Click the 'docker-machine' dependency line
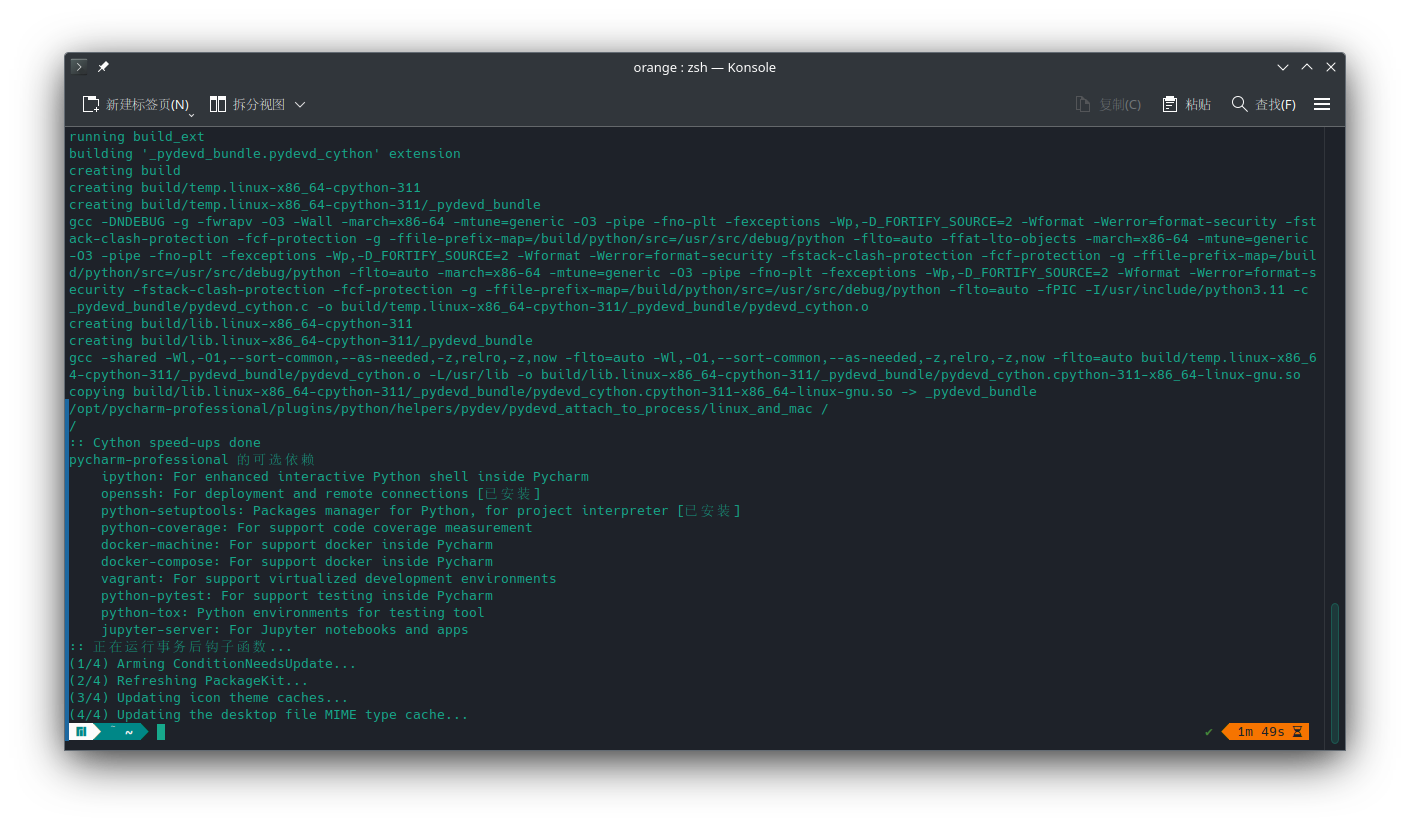1410x827 pixels. click(x=297, y=545)
